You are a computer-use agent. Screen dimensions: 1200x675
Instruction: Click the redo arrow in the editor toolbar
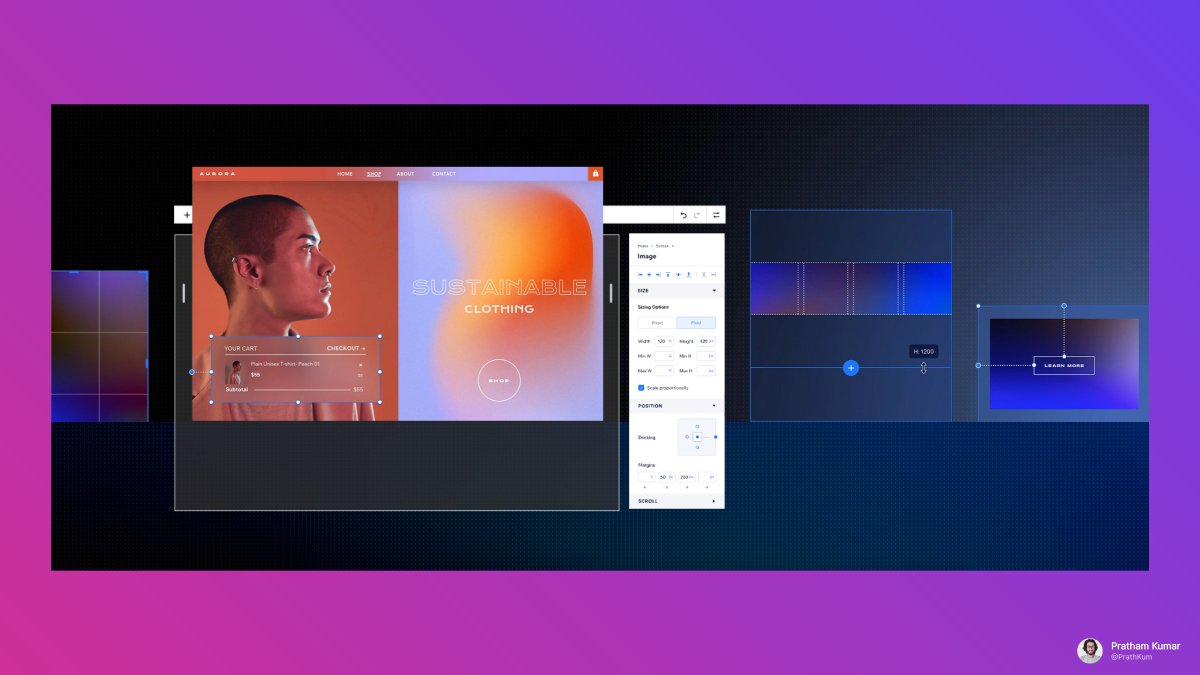click(697, 215)
